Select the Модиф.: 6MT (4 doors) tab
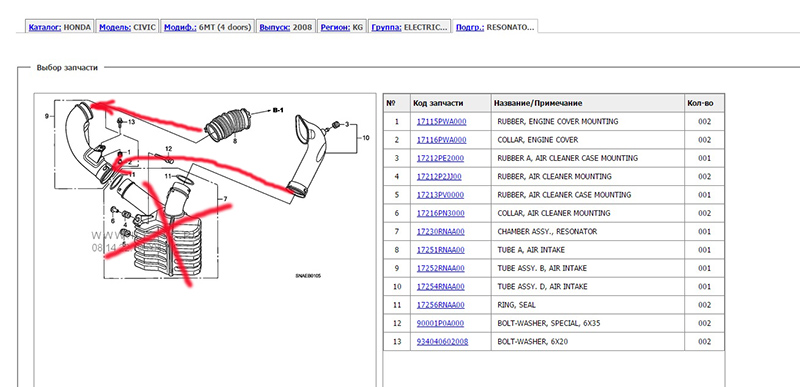The width and height of the screenshot is (800, 387). 207,27
